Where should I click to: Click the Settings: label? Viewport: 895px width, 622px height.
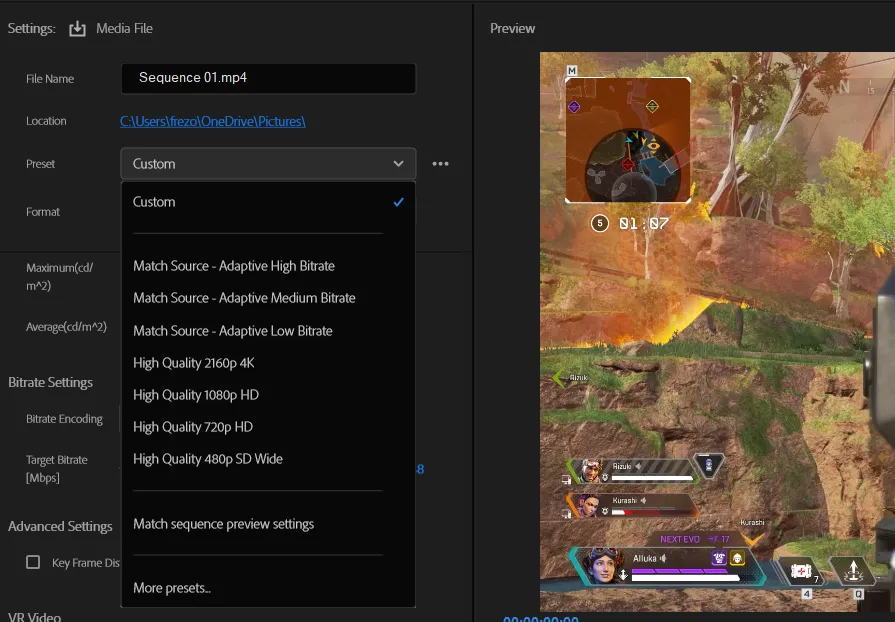pyautogui.click(x=31, y=29)
